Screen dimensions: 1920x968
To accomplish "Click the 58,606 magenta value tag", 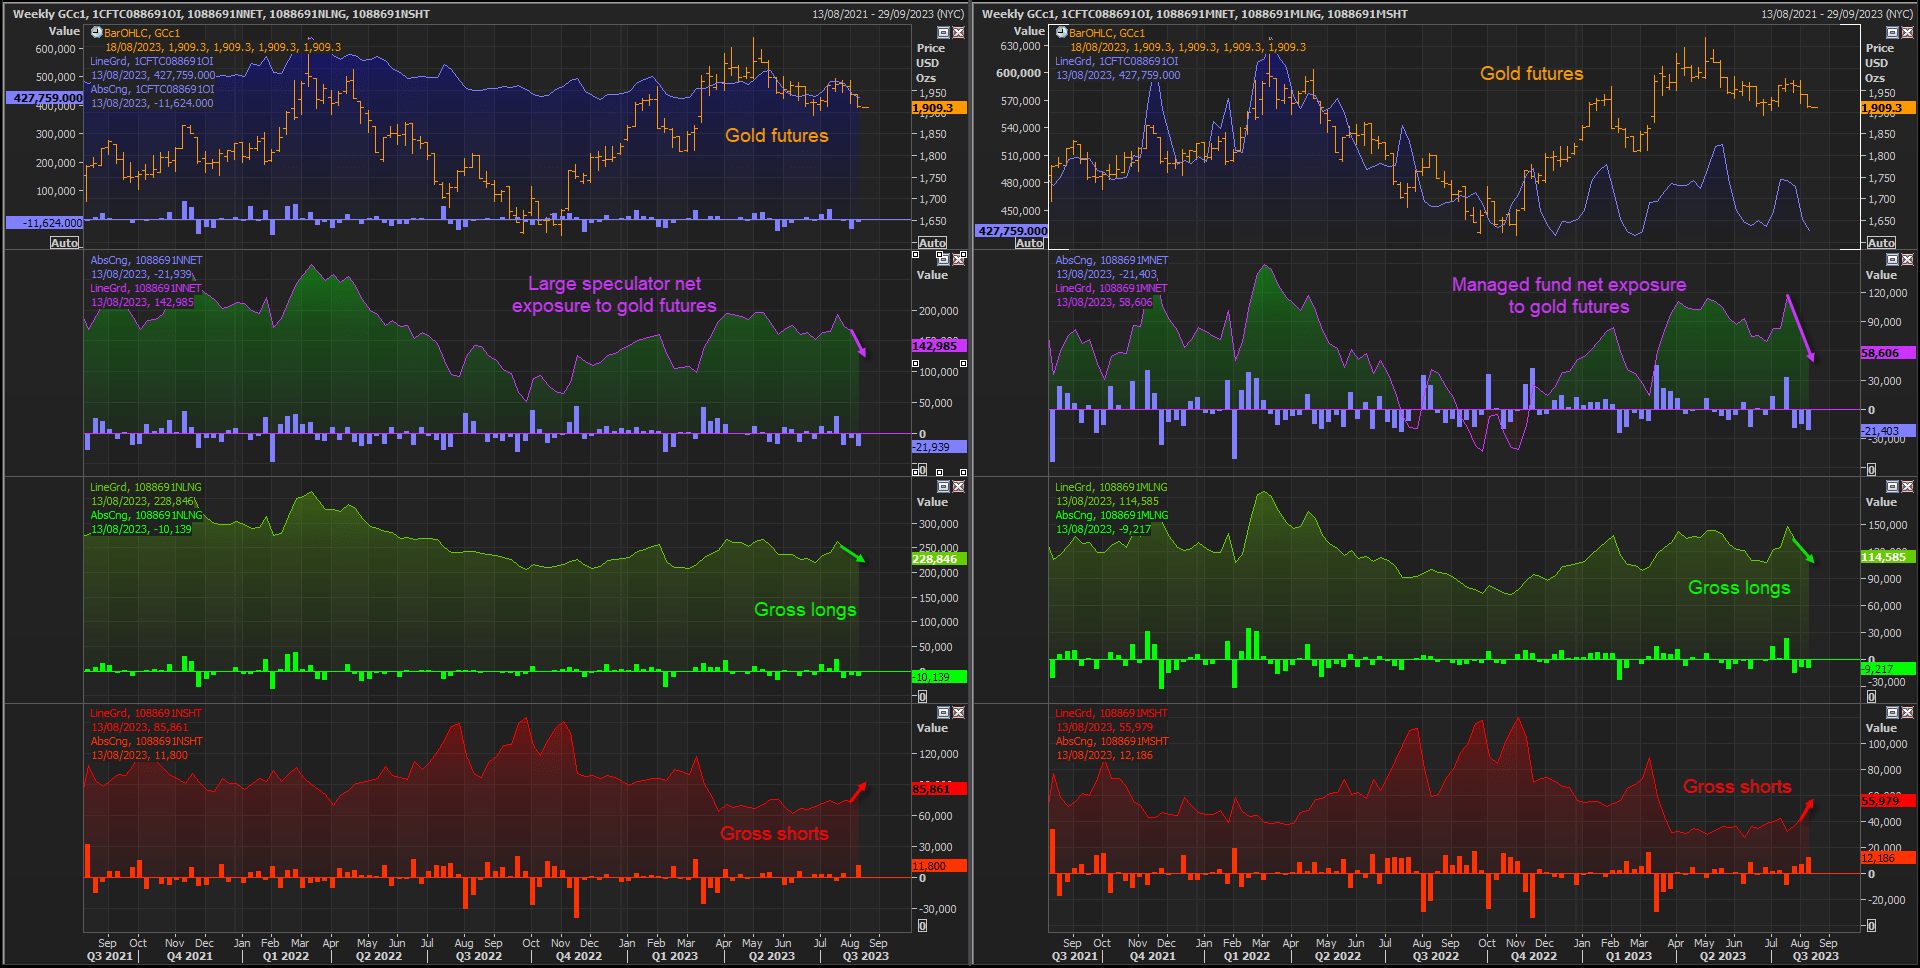I will click(1888, 353).
